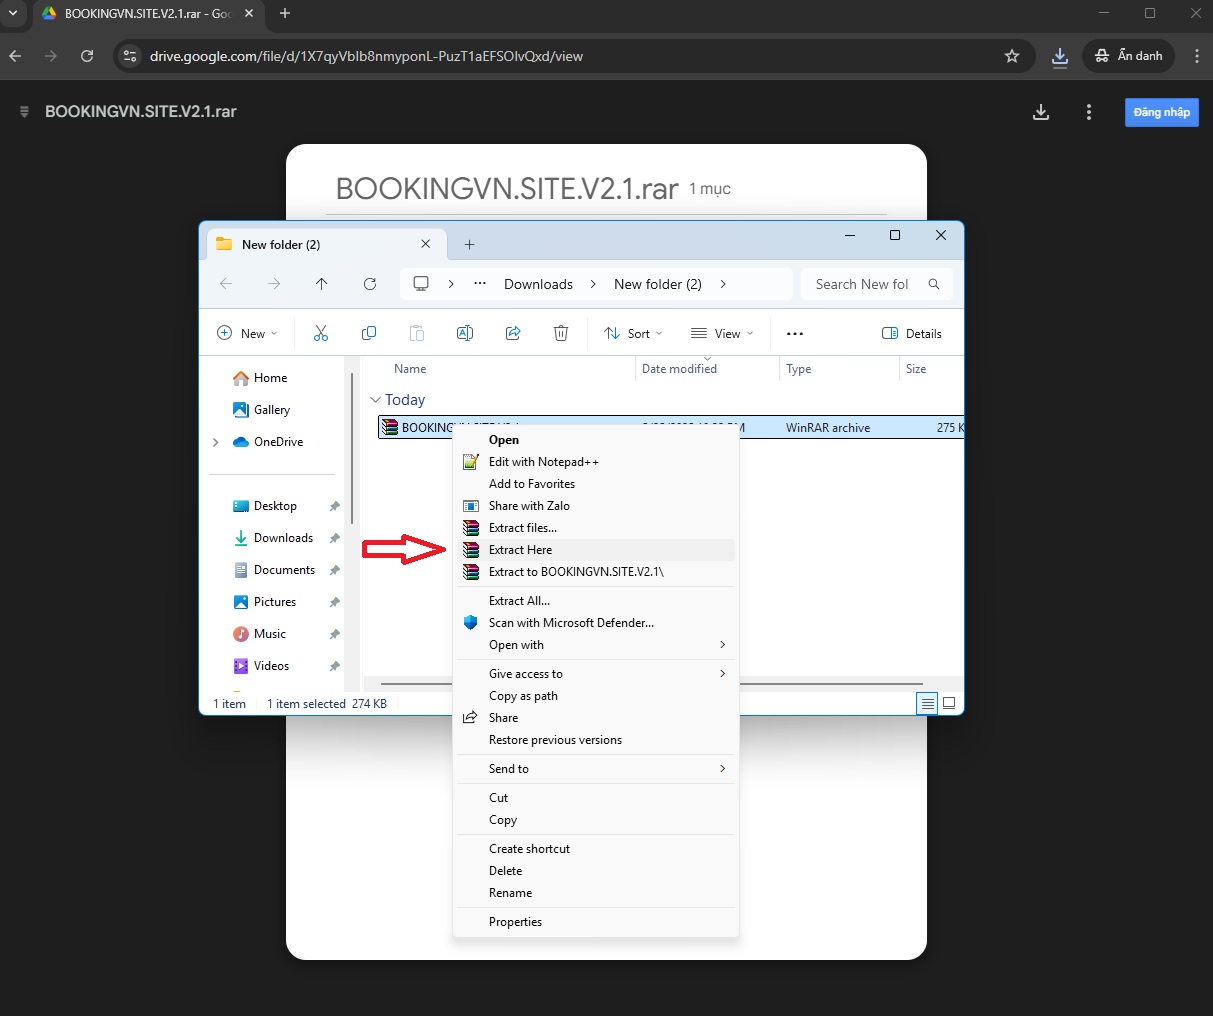Select Rename in the context menu
This screenshot has height=1016, width=1213.
pyautogui.click(x=596, y=893)
